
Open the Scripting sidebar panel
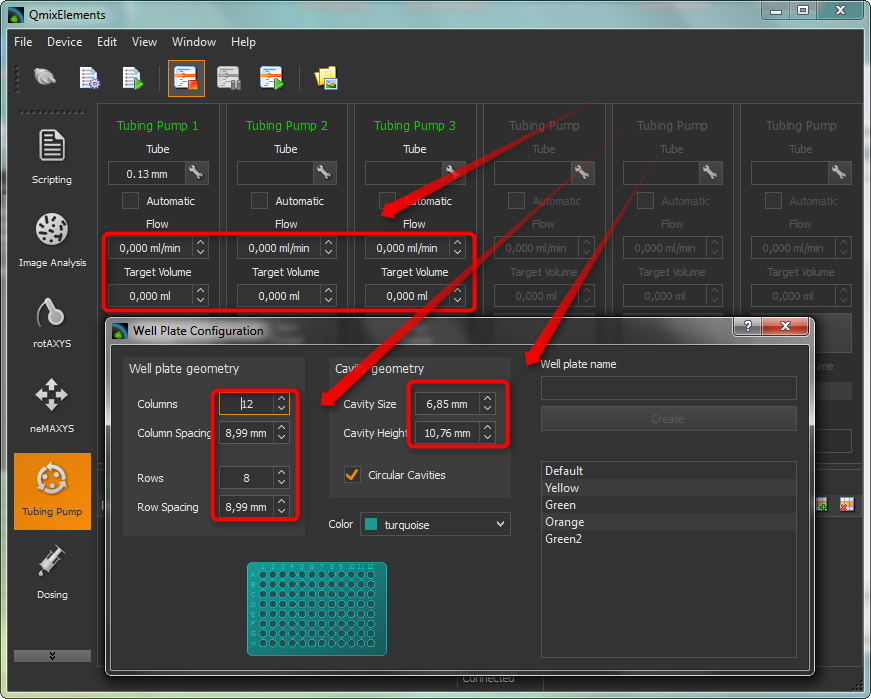(52, 155)
